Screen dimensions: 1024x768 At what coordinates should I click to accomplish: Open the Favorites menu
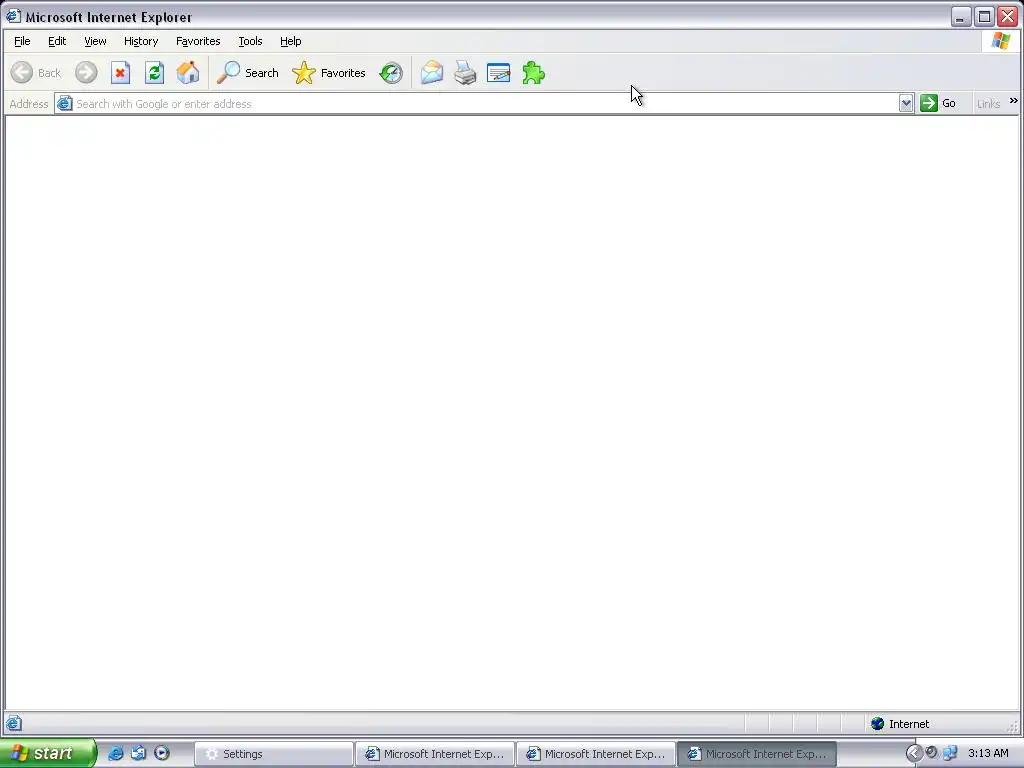point(198,41)
